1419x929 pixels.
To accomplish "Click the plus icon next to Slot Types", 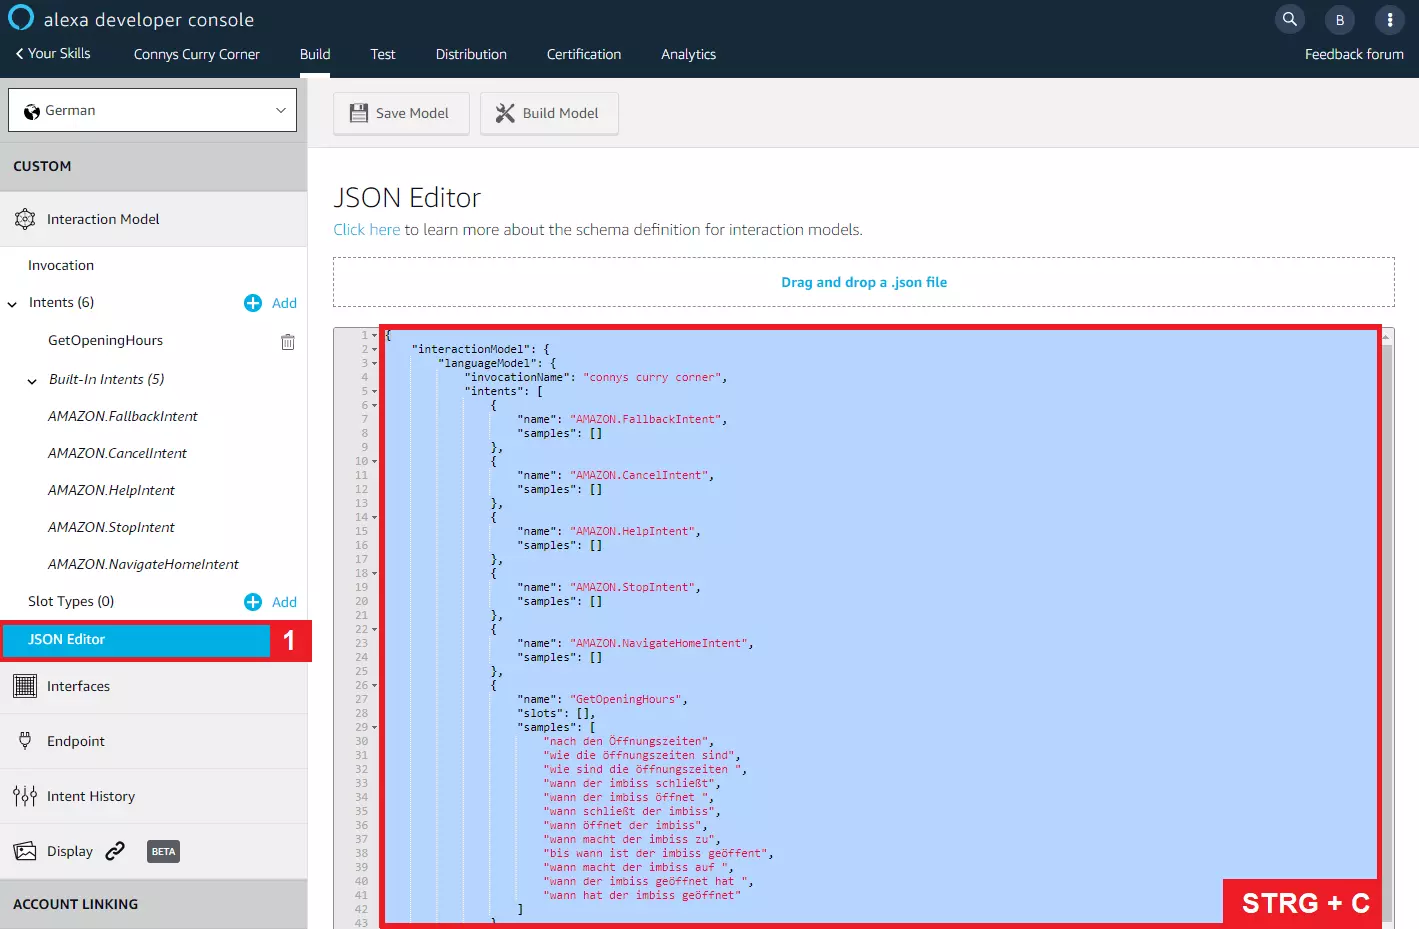I will [253, 602].
